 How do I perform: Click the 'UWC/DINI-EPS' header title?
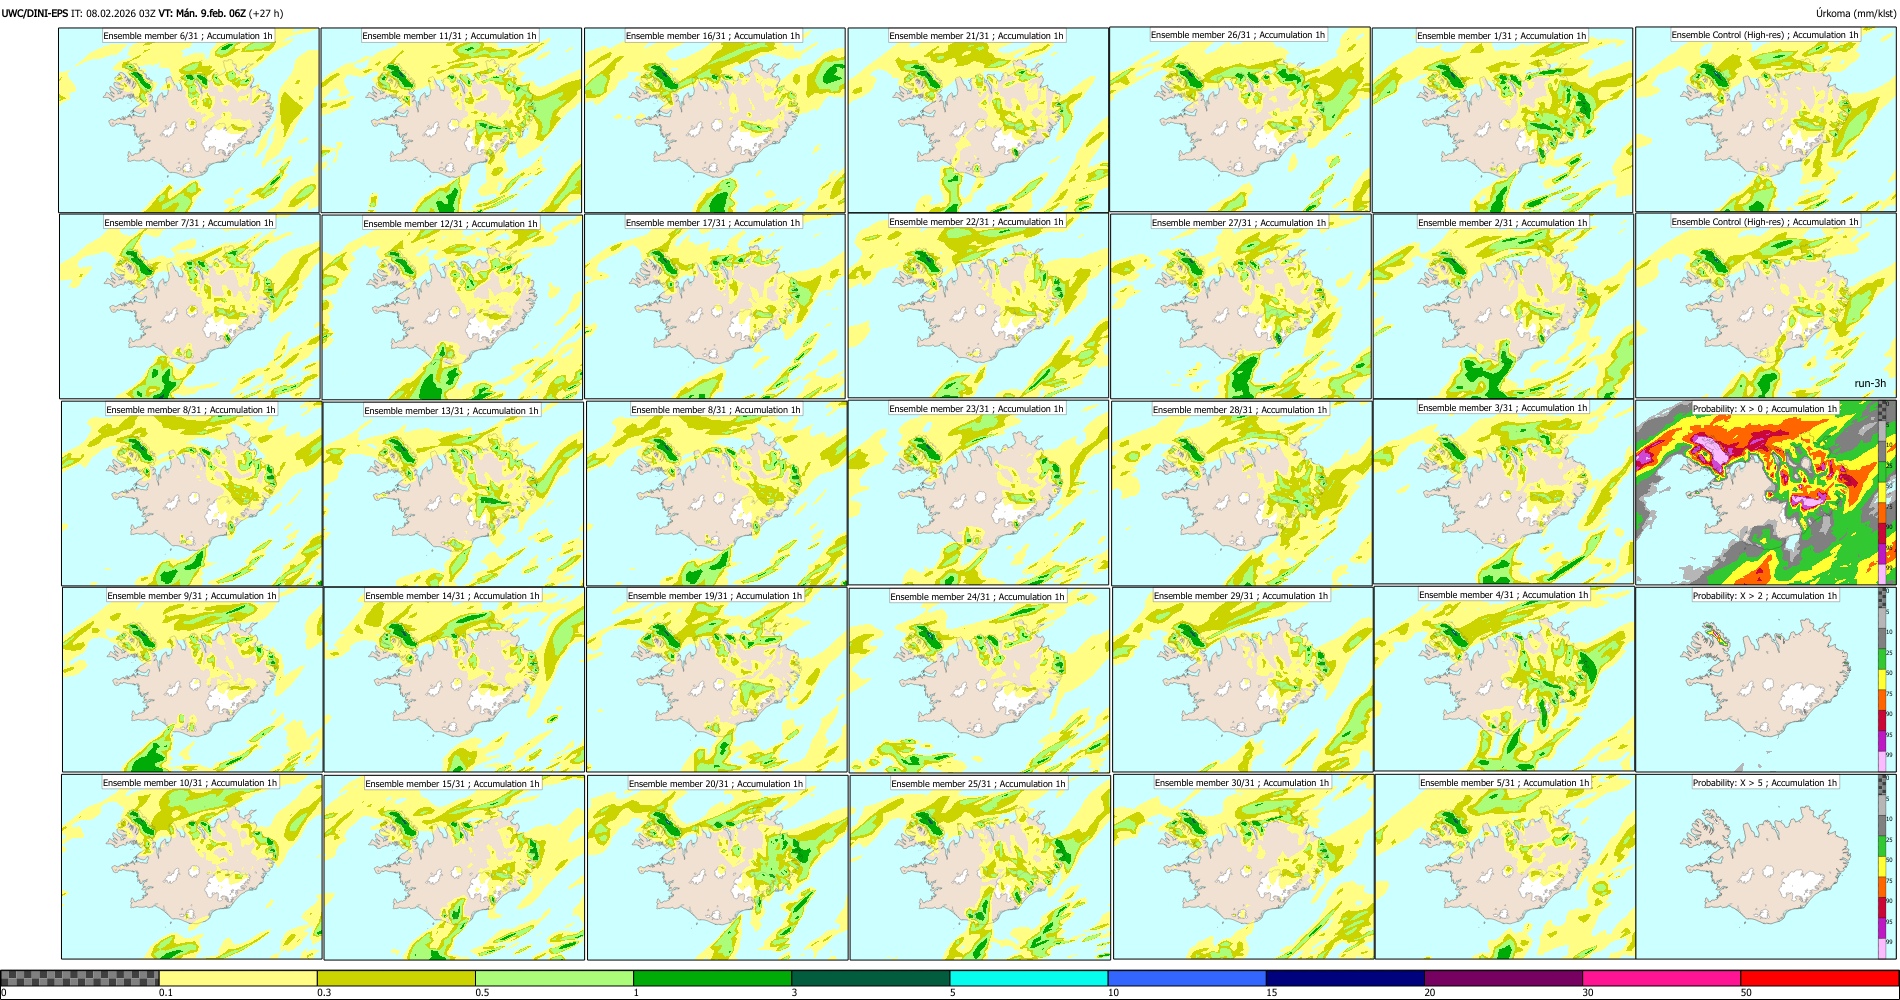[x=35, y=13]
